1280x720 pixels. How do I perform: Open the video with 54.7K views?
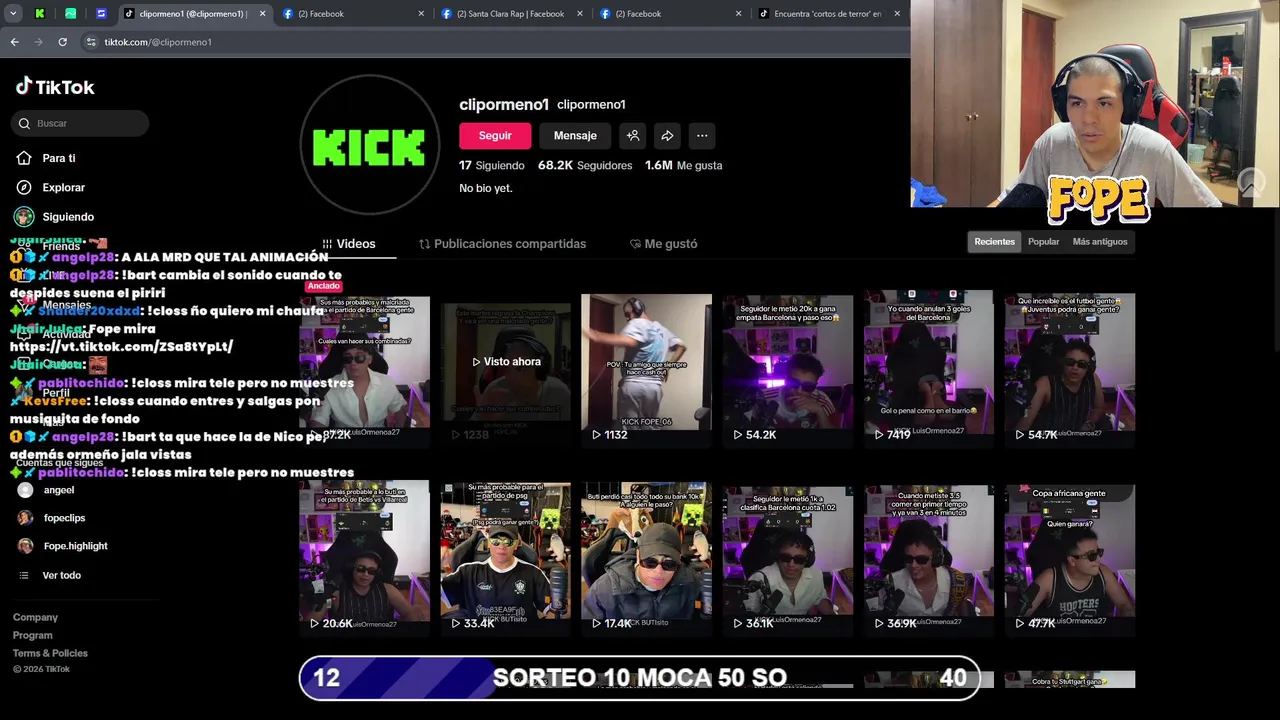(1070, 369)
